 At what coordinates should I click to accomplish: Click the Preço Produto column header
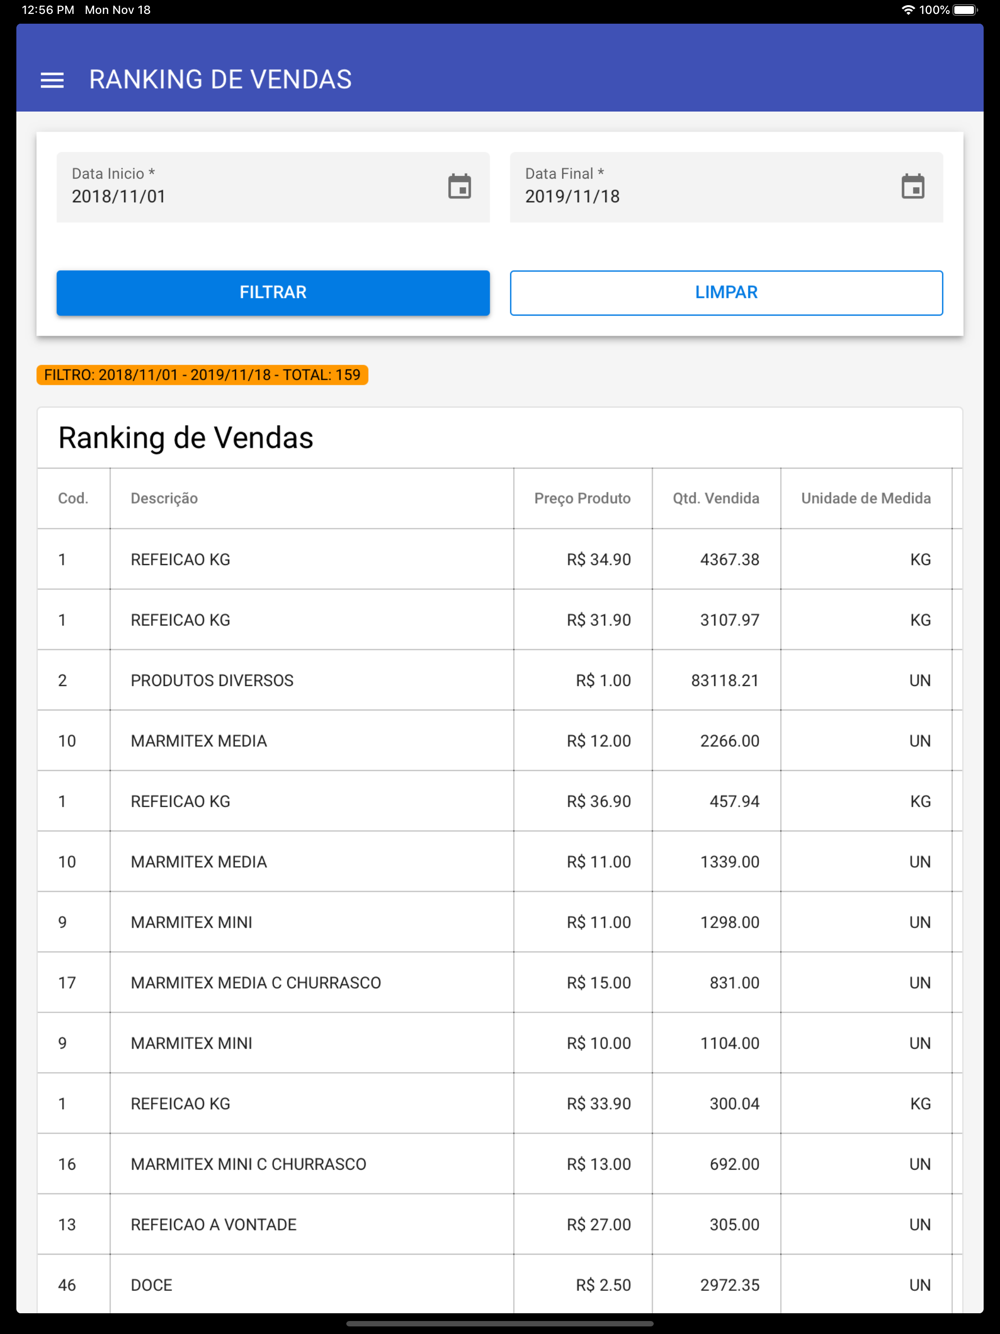click(x=582, y=498)
